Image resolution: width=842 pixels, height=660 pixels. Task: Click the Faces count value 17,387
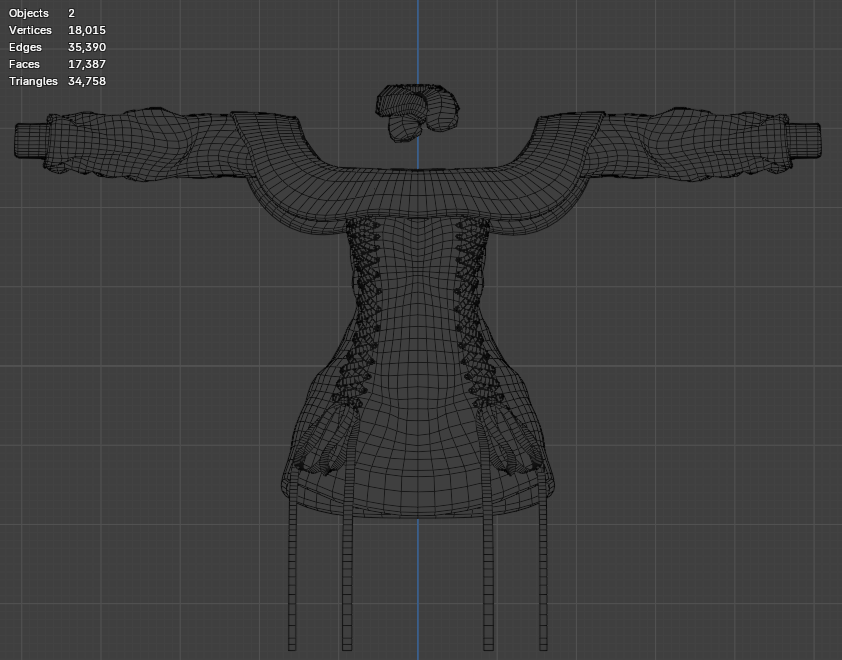click(87, 64)
